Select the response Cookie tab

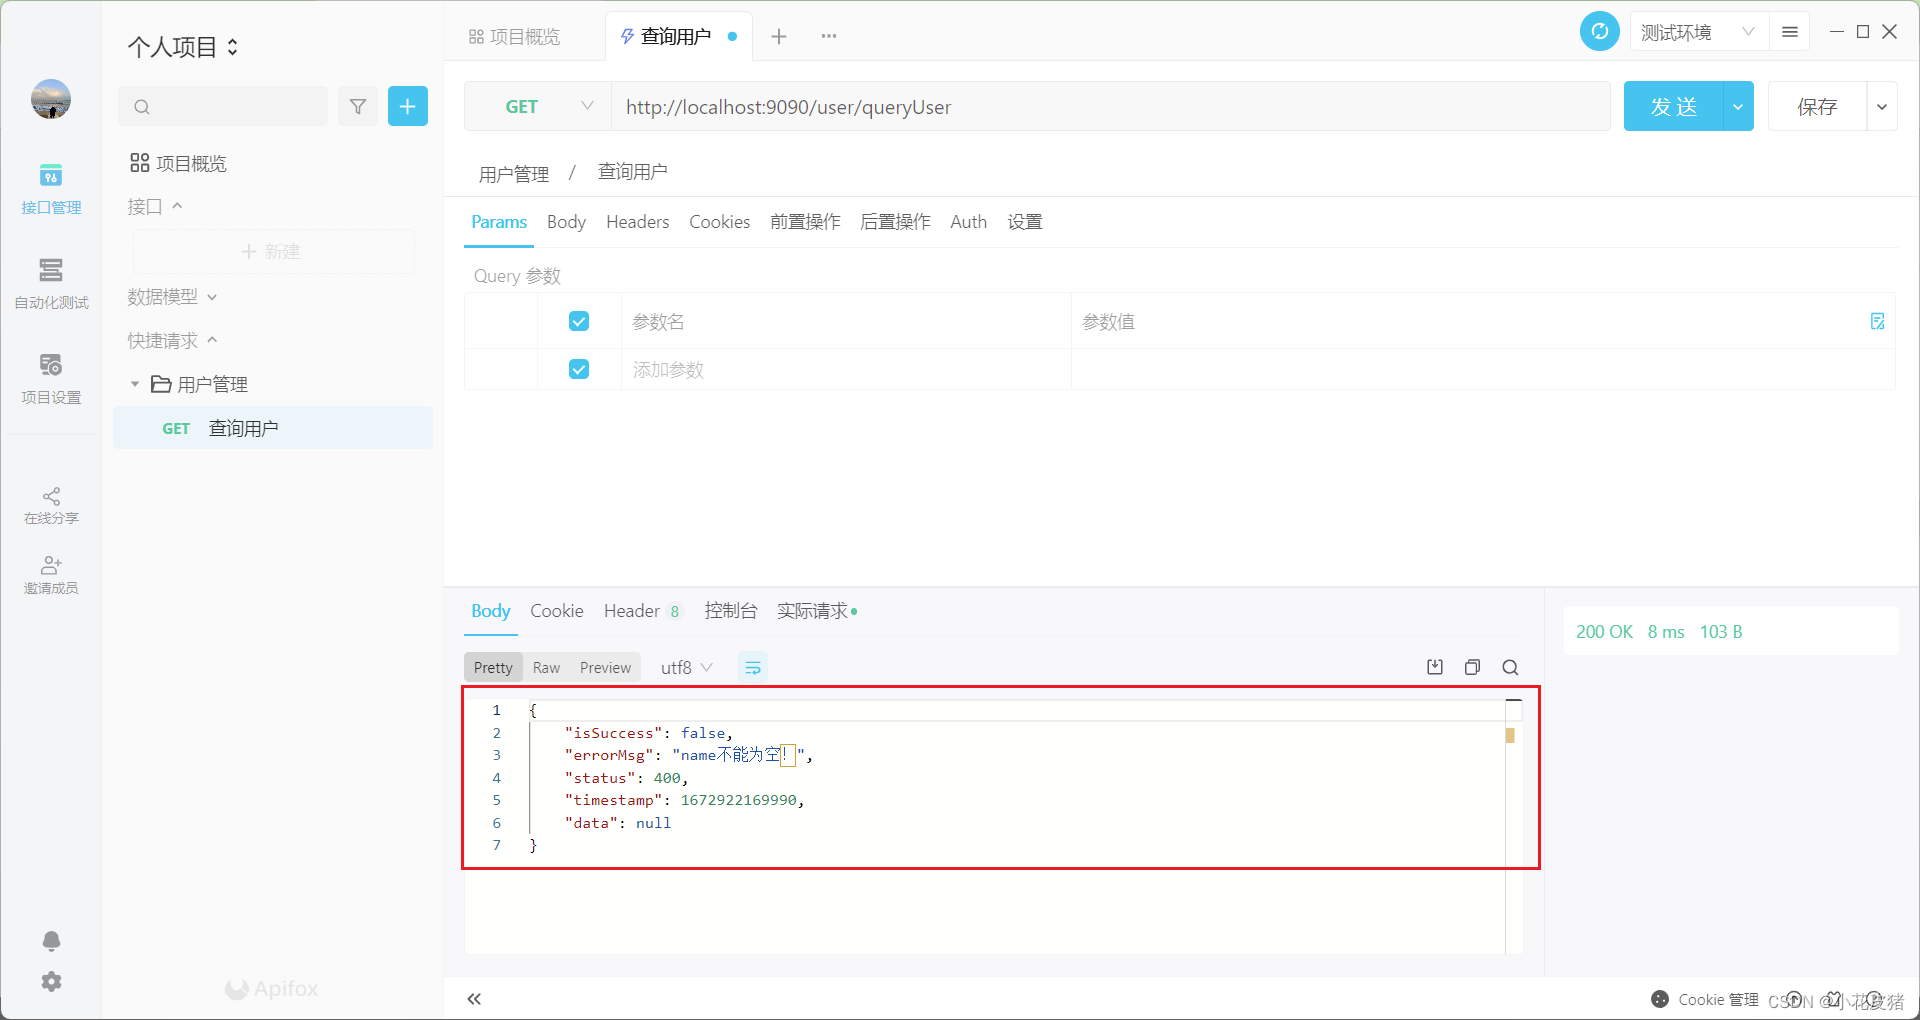[557, 611]
